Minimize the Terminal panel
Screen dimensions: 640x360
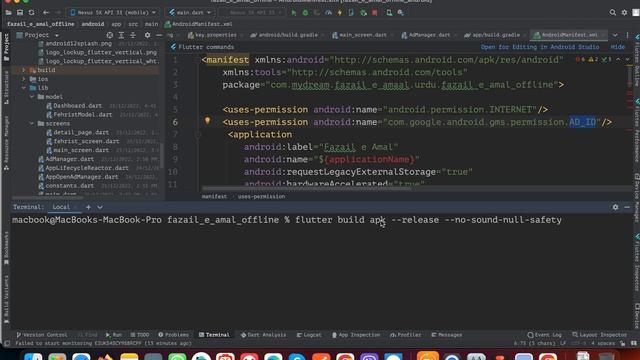(627, 207)
